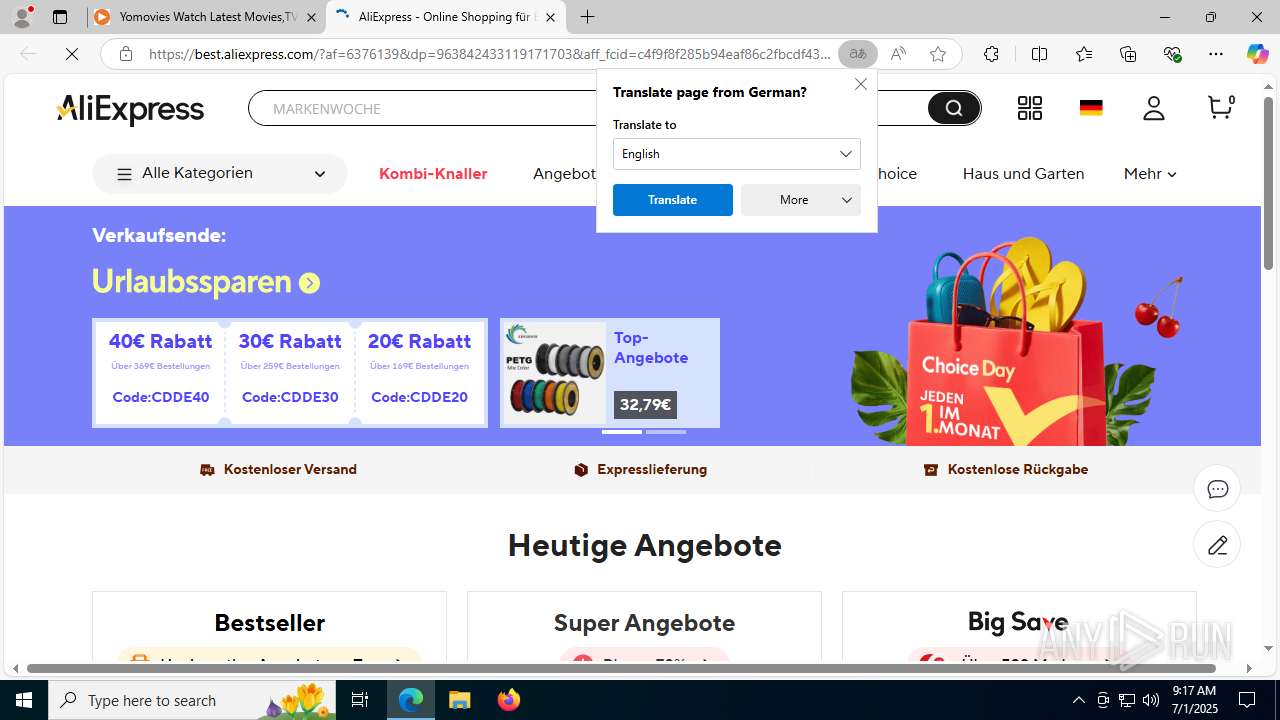This screenshot has width=1280, height=720.
Task: Click Expresslieferung text
Action: (652, 469)
